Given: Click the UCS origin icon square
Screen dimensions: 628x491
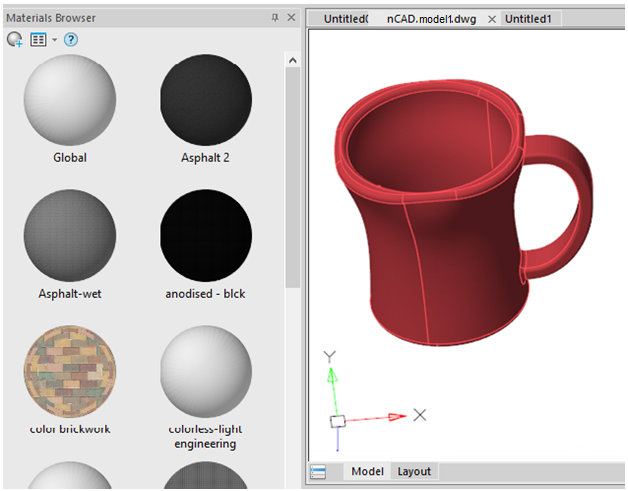Looking at the screenshot, I should [x=338, y=421].
